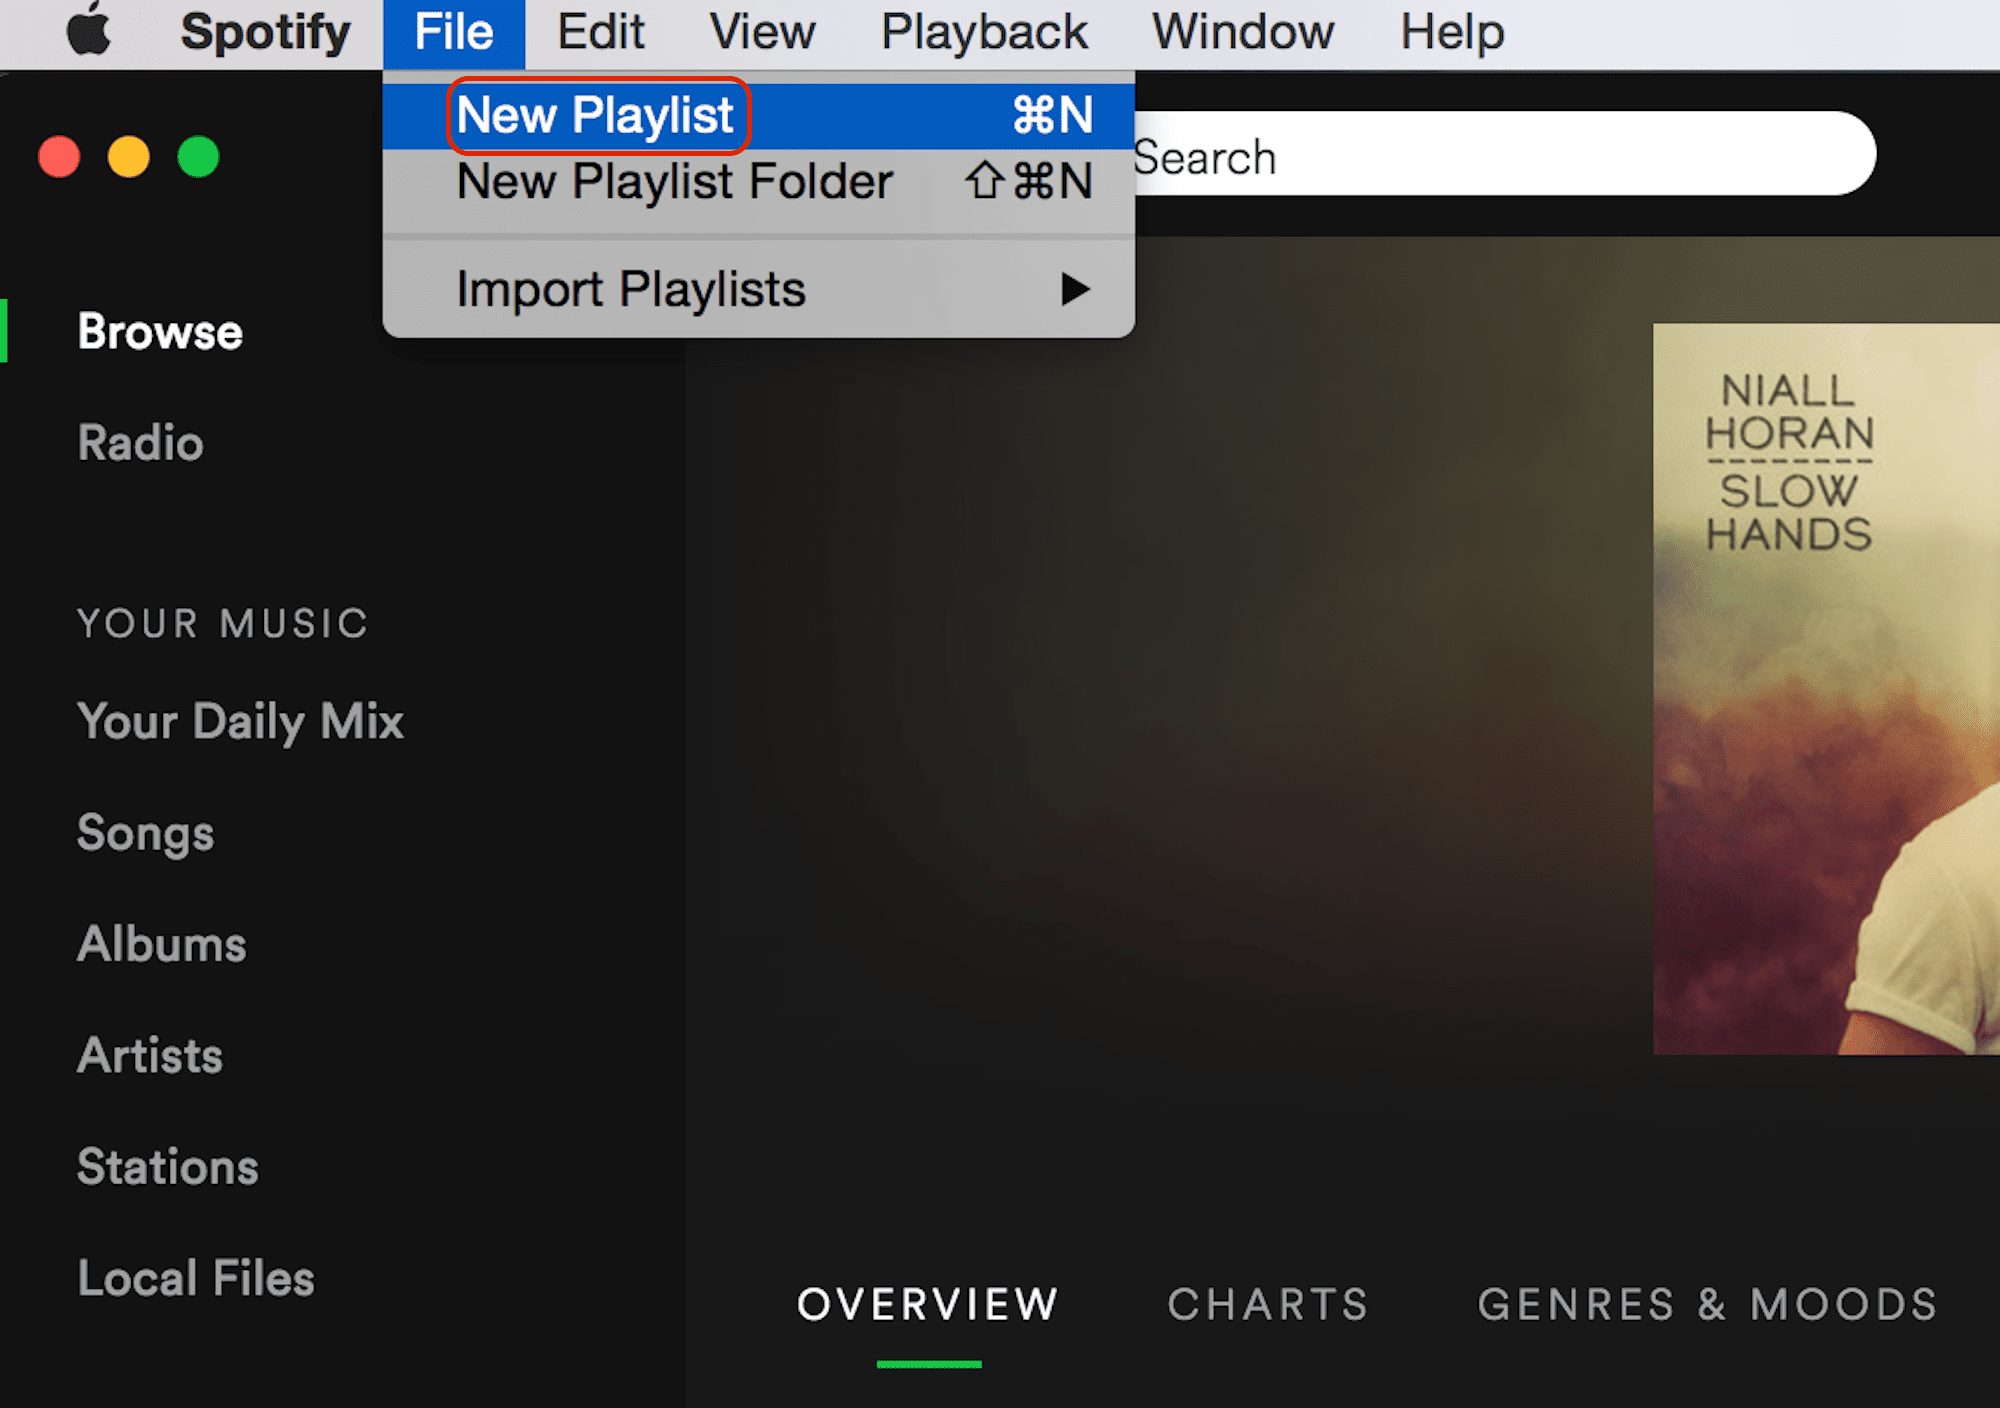
Task: Choose New Playlist from File menu
Action: tap(759, 115)
